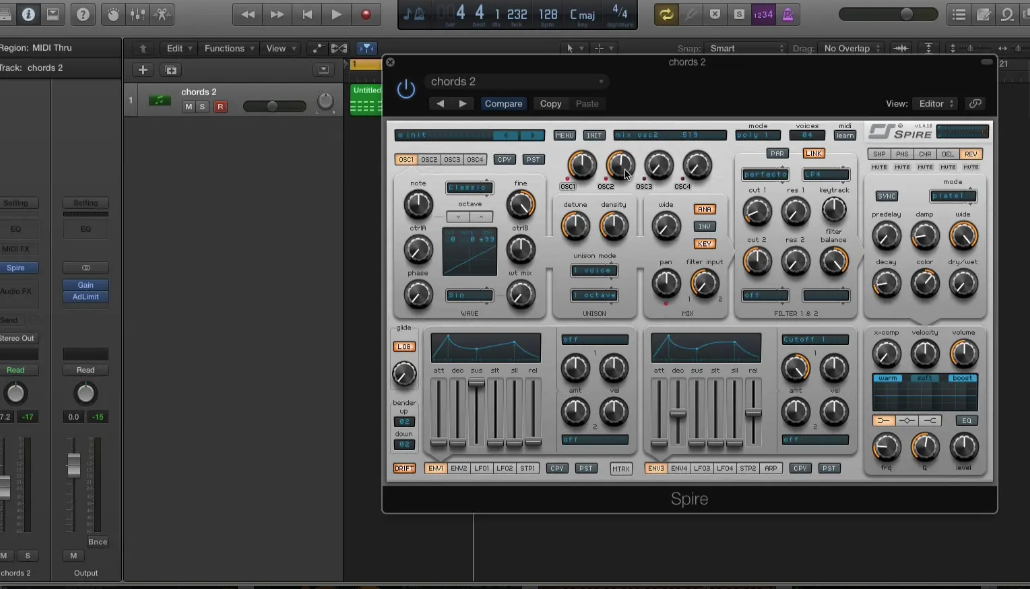
Task: Click the plugin link chain icon
Action: 975,104
